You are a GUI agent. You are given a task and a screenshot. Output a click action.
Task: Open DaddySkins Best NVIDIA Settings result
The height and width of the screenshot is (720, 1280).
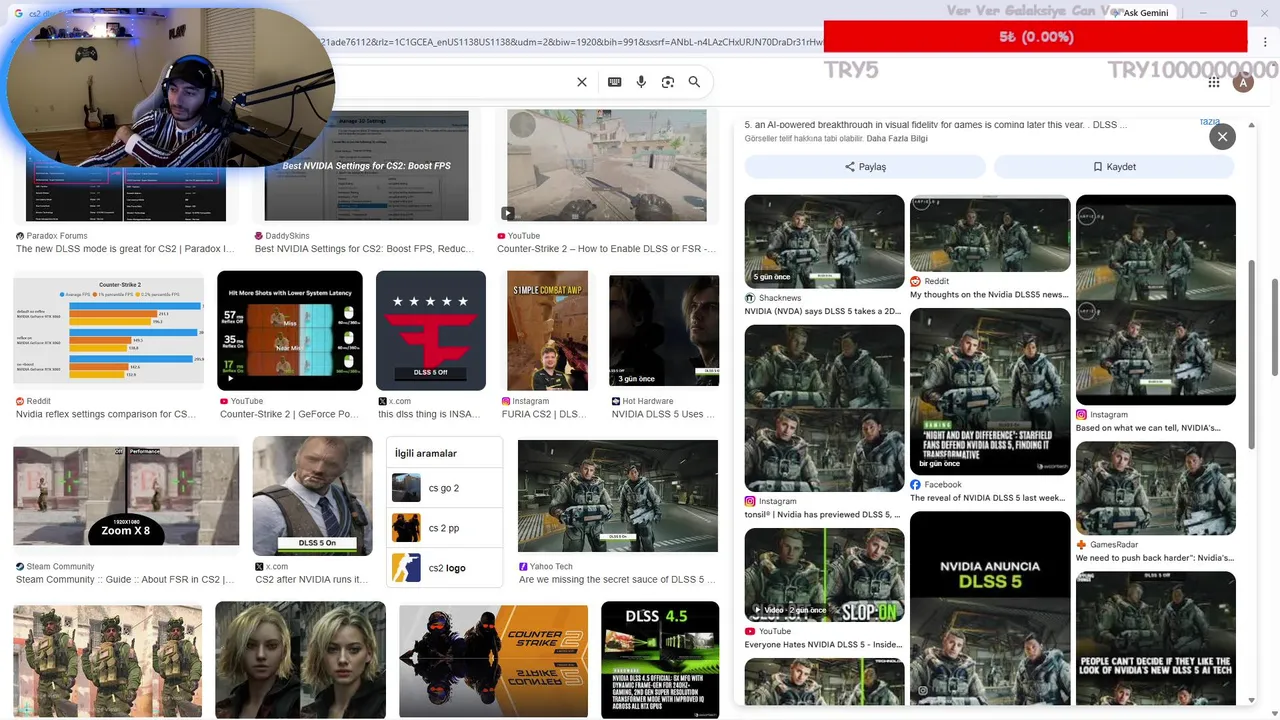[364, 249]
